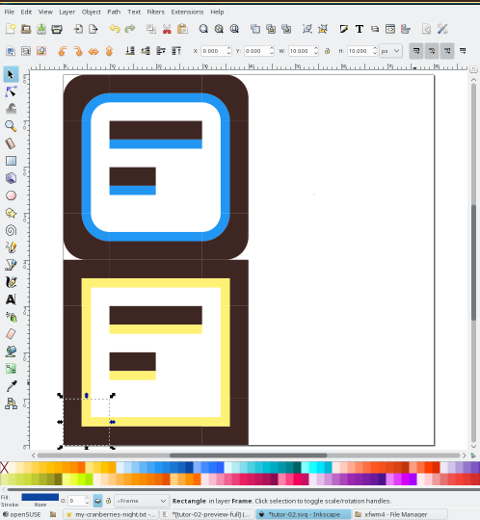Select the Node edit tool
480x520 pixels.
click(x=11, y=91)
